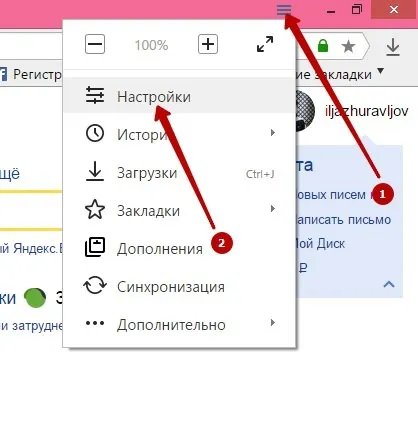Screen dimensions: 418x438
Task: Click the Facebook bookmark icon in the bookmarks bar
Action: click(x=3, y=74)
